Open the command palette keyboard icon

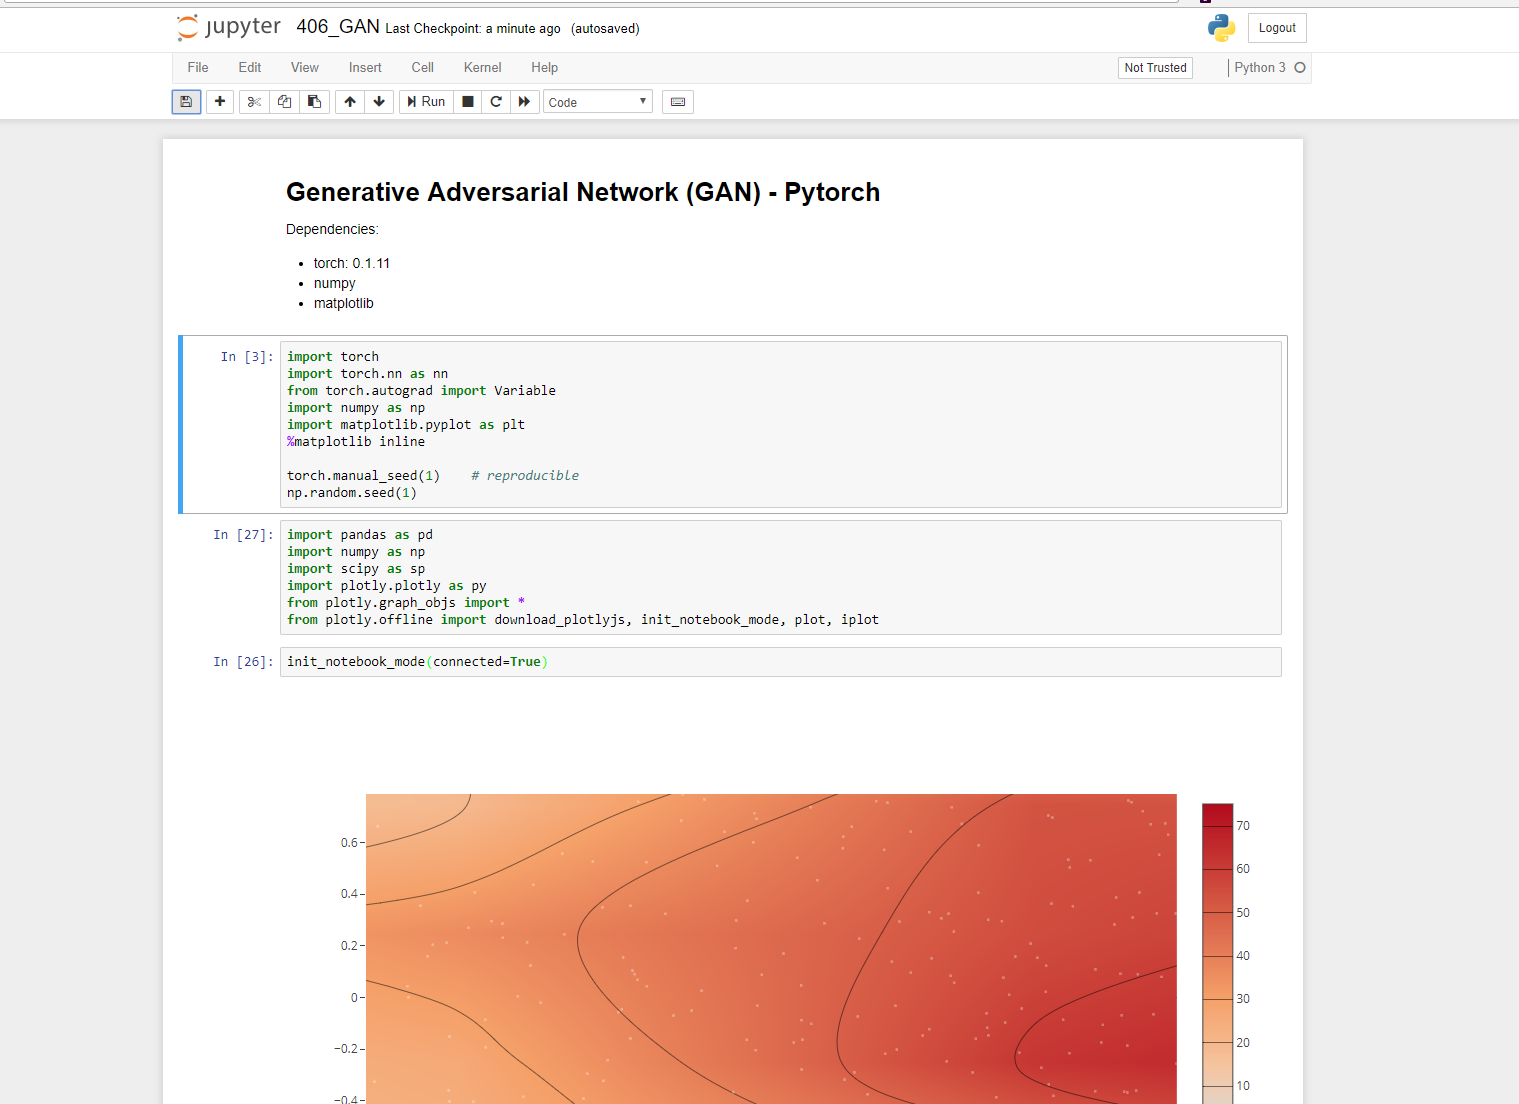pyautogui.click(x=677, y=101)
